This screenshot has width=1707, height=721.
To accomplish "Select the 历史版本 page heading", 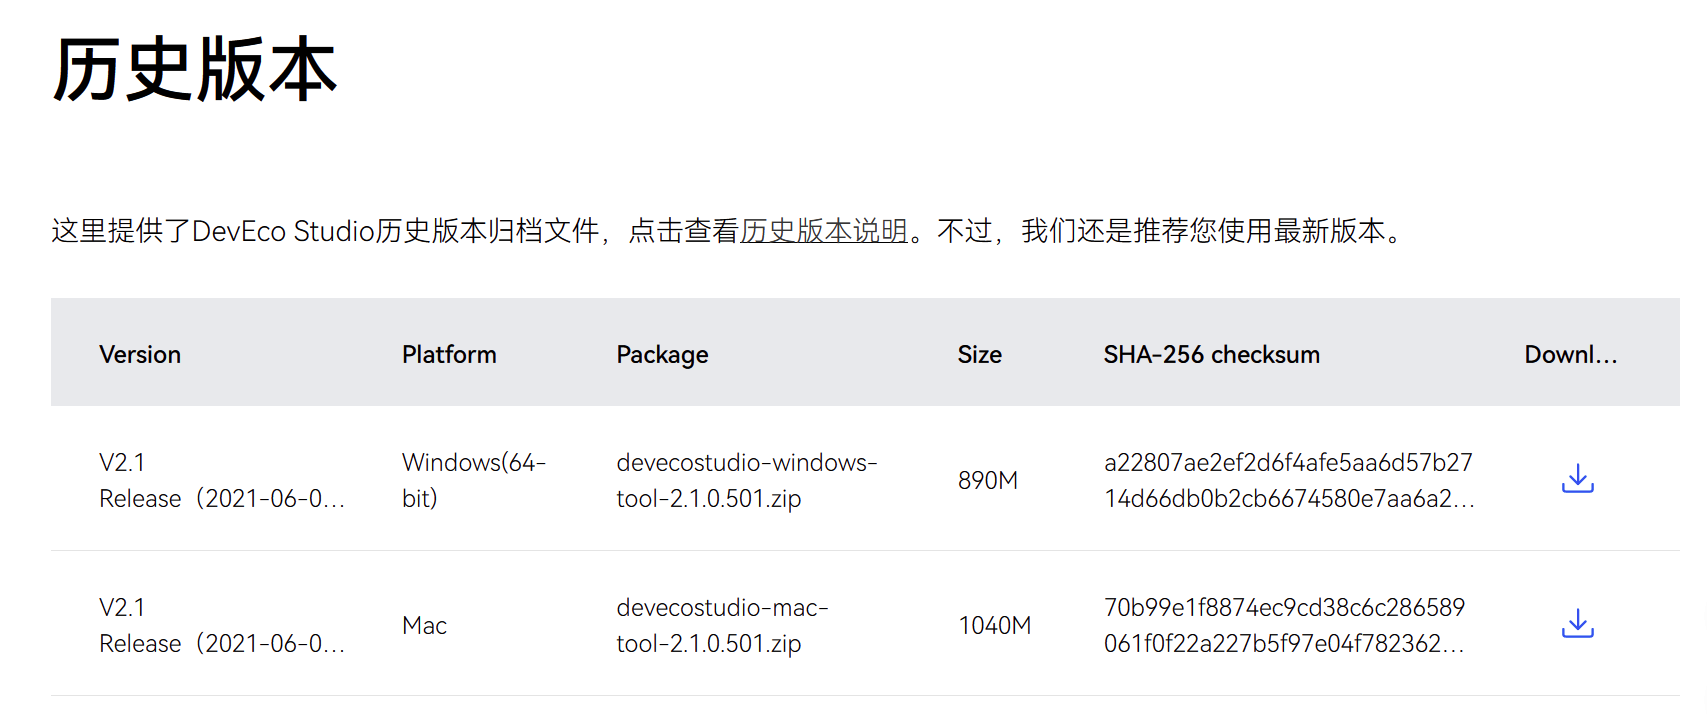I will 195,69.
